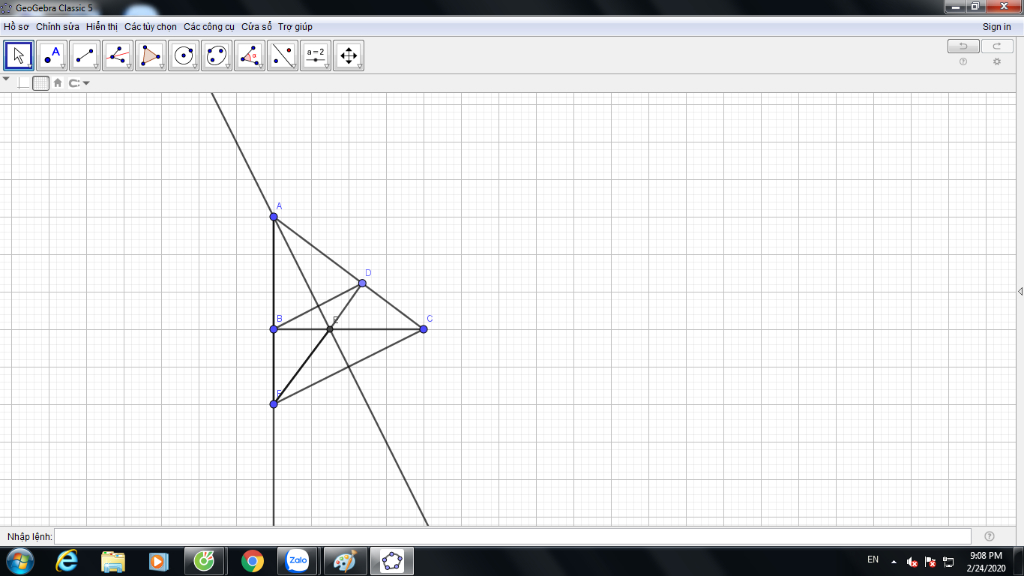The image size is (1024, 576).
Task: Open Google Chrome from taskbar
Action: pyautogui.click(x=252, y=561)
